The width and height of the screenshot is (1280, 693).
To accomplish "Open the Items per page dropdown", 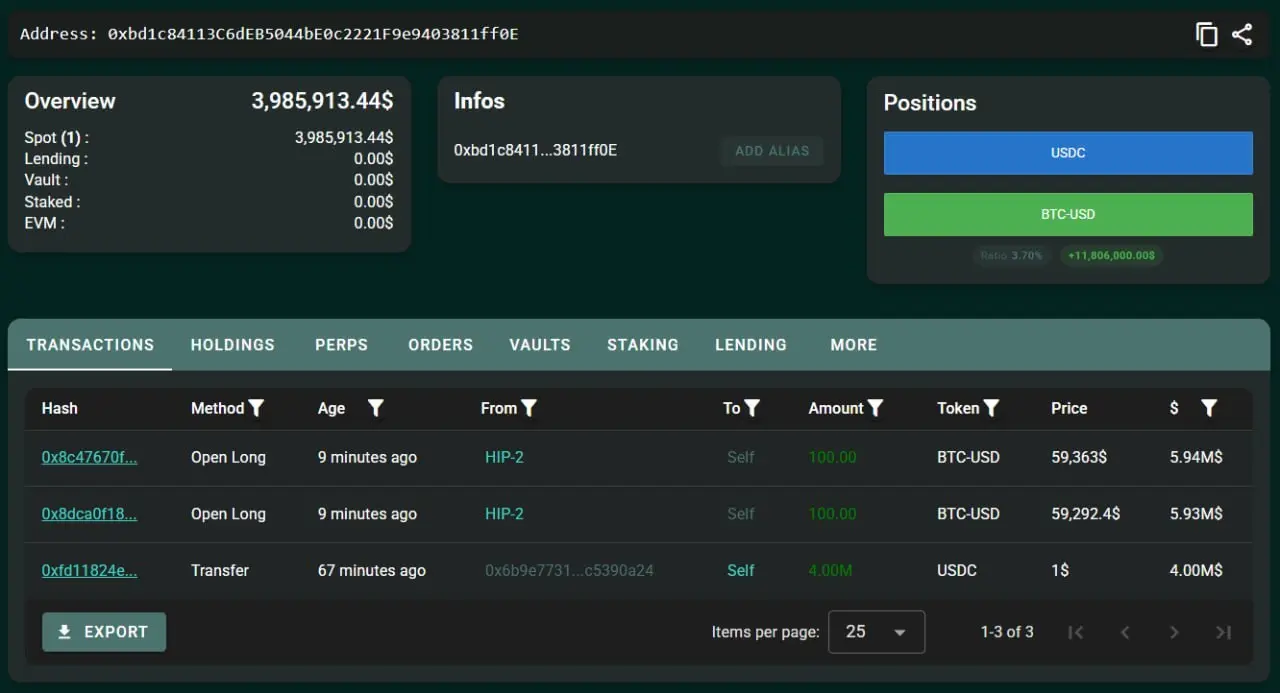I will coord(876,632).
